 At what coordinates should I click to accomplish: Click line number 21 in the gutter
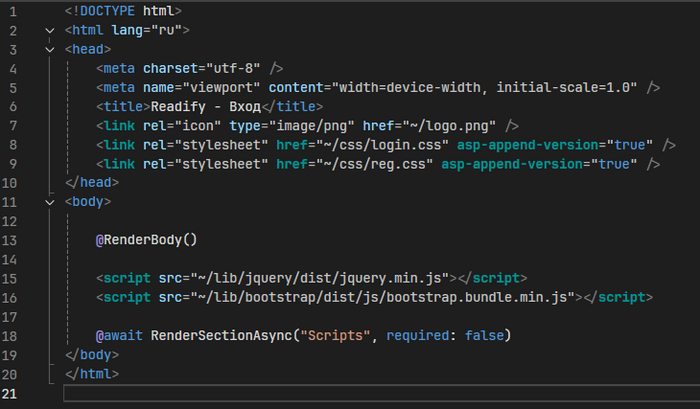[x=12, y=393]
